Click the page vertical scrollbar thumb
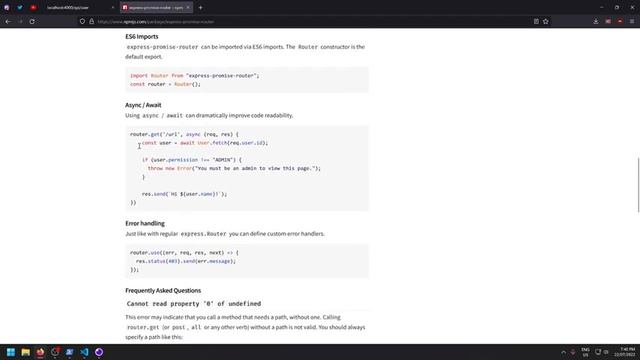This screenshot has height=360, width=640. click(x=638, y=184)
